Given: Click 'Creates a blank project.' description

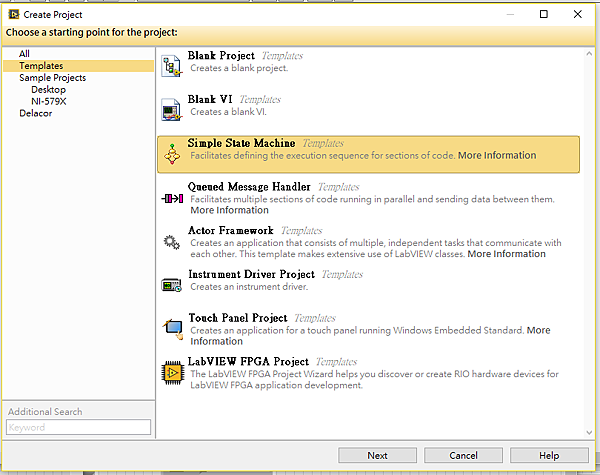Looking at the screenshot, I should [x=239, y=68].
